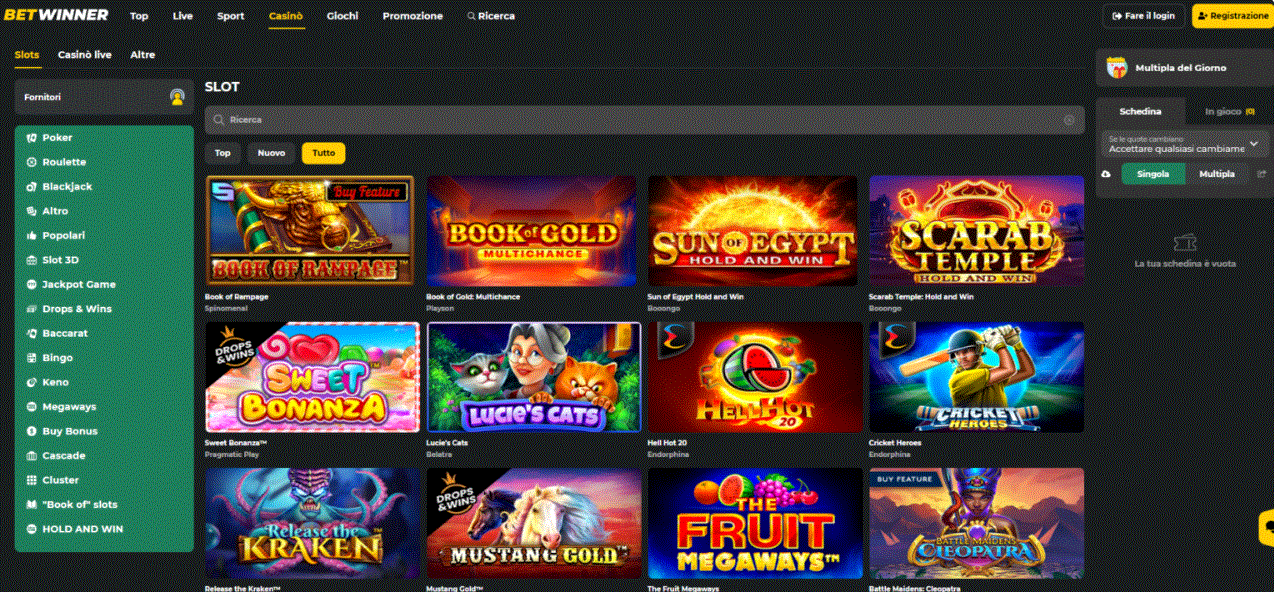Click the "Book of" slots book icon

[32, 505]
